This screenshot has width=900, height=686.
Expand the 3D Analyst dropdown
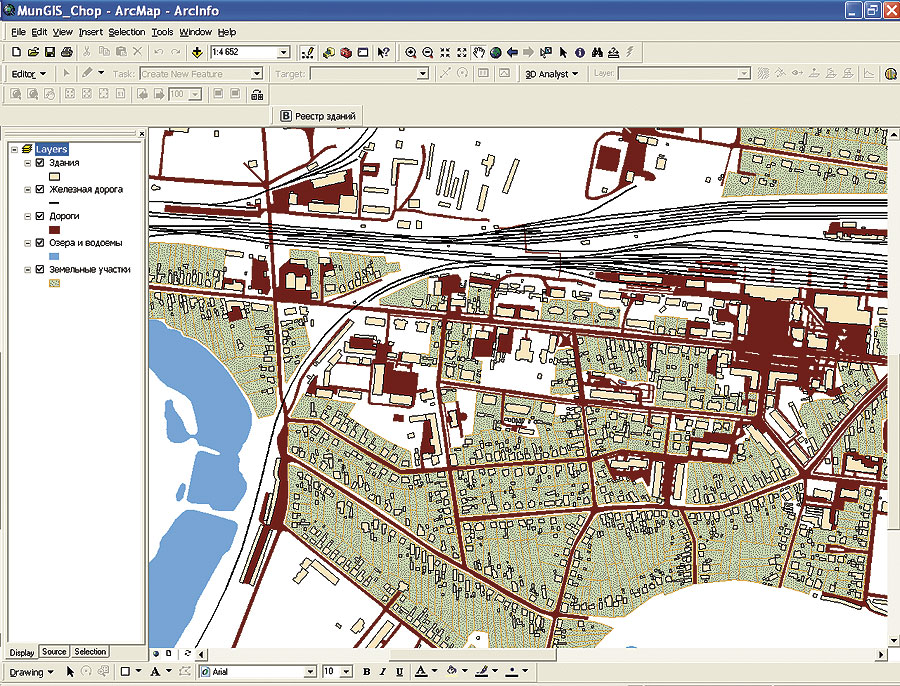552,74
